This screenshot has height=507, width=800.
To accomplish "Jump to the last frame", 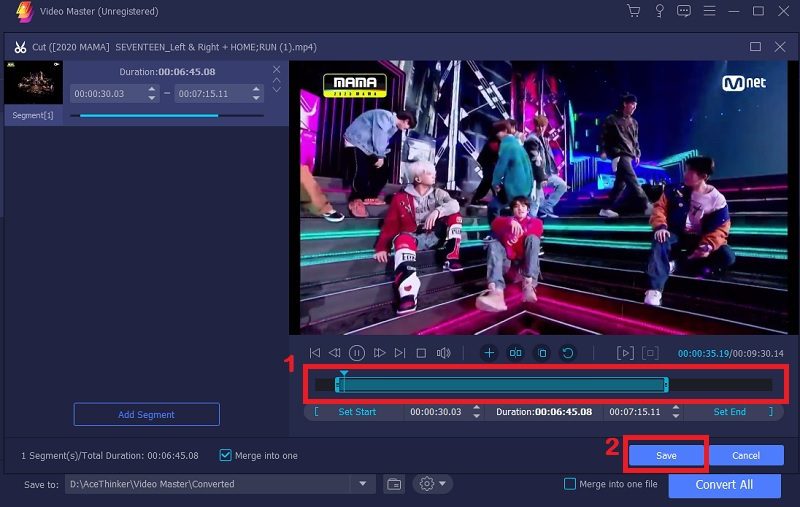I will click(400, 352).
